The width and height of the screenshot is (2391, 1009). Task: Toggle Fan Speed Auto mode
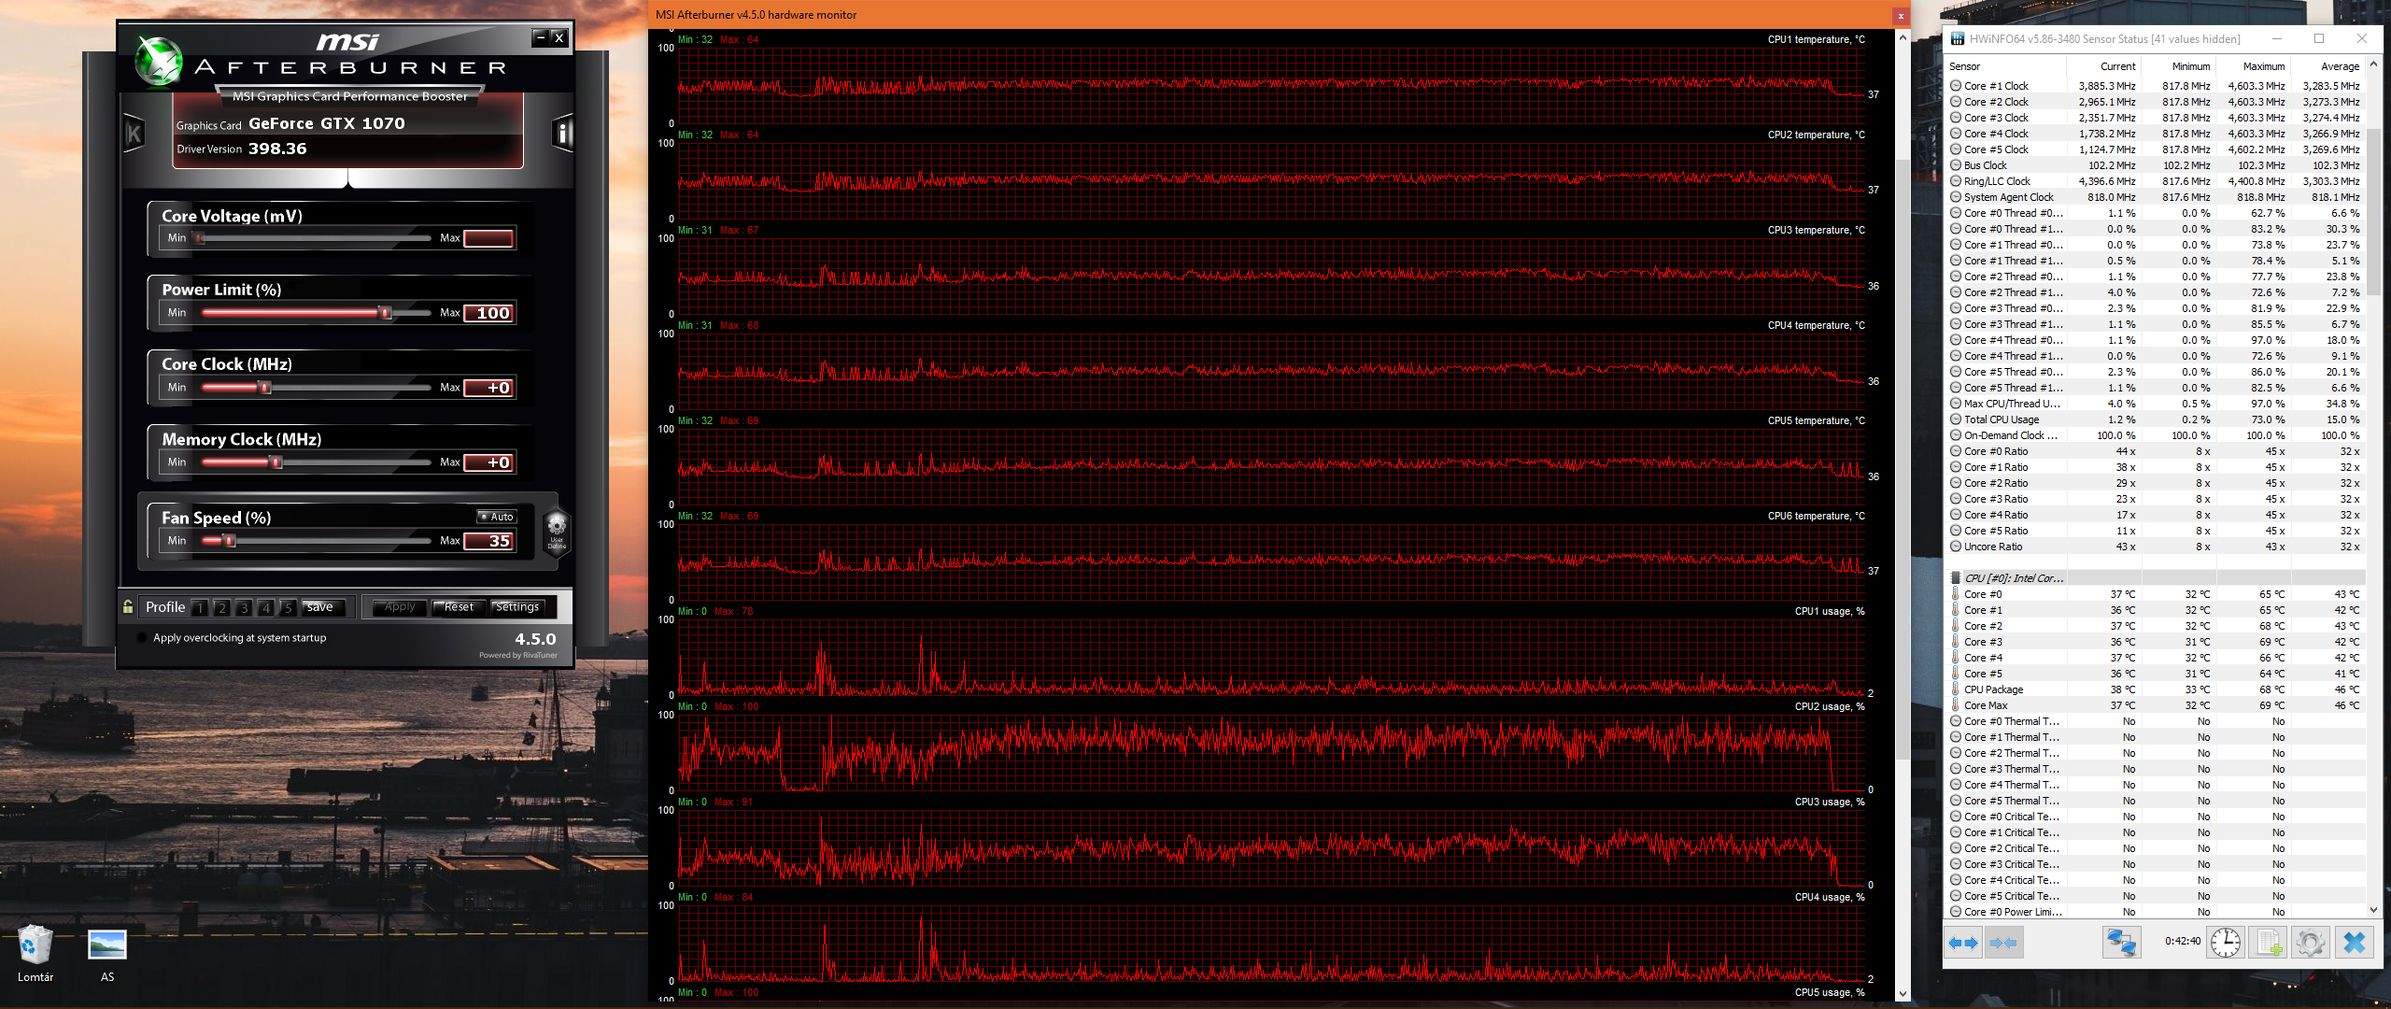(496, 517)
